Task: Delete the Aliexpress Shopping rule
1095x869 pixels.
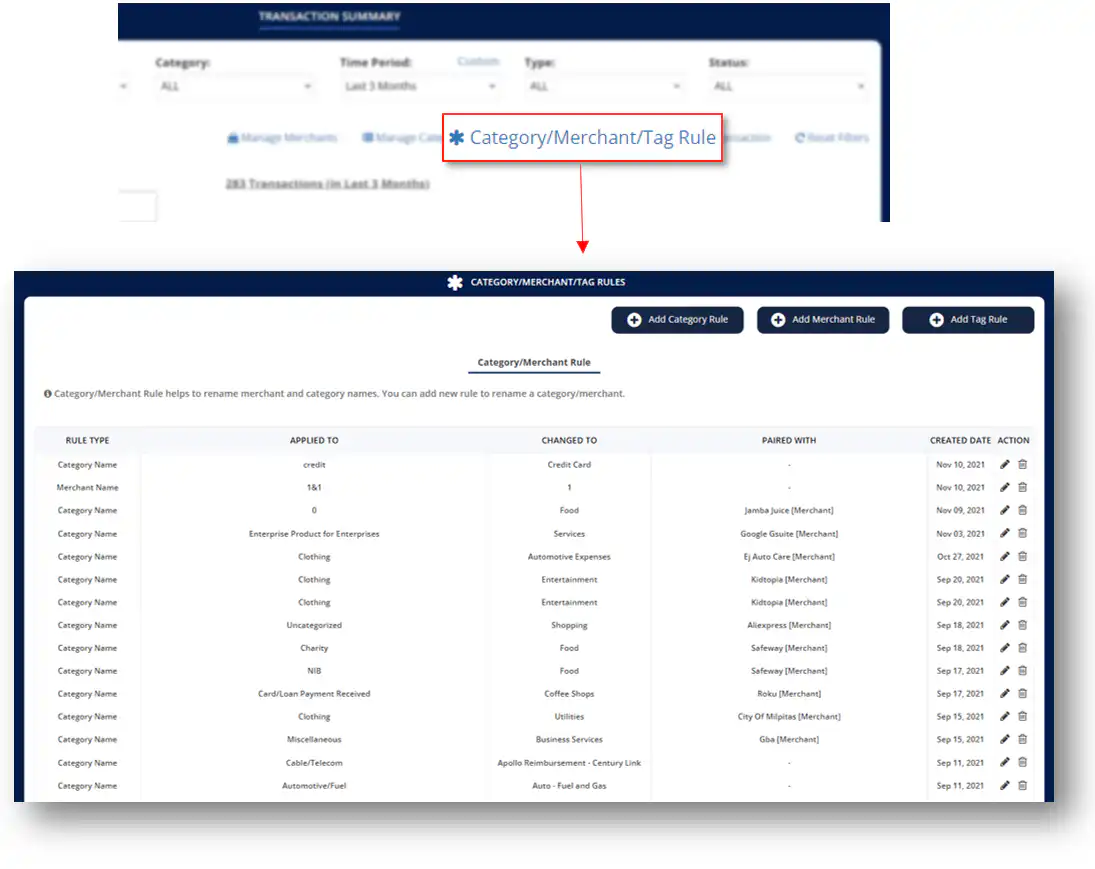Action: [1022, 625]
